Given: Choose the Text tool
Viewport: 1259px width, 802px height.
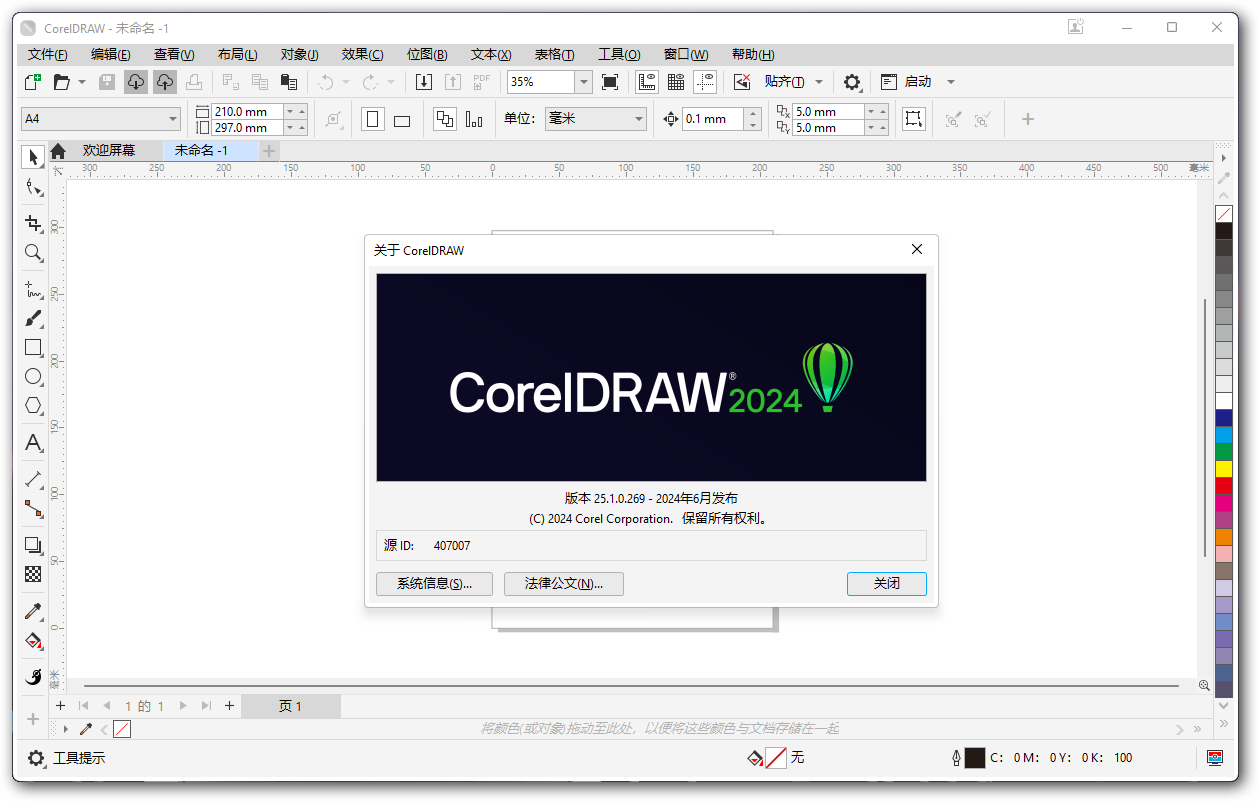Looking at the screenshot, I should (x=33, y=443).
